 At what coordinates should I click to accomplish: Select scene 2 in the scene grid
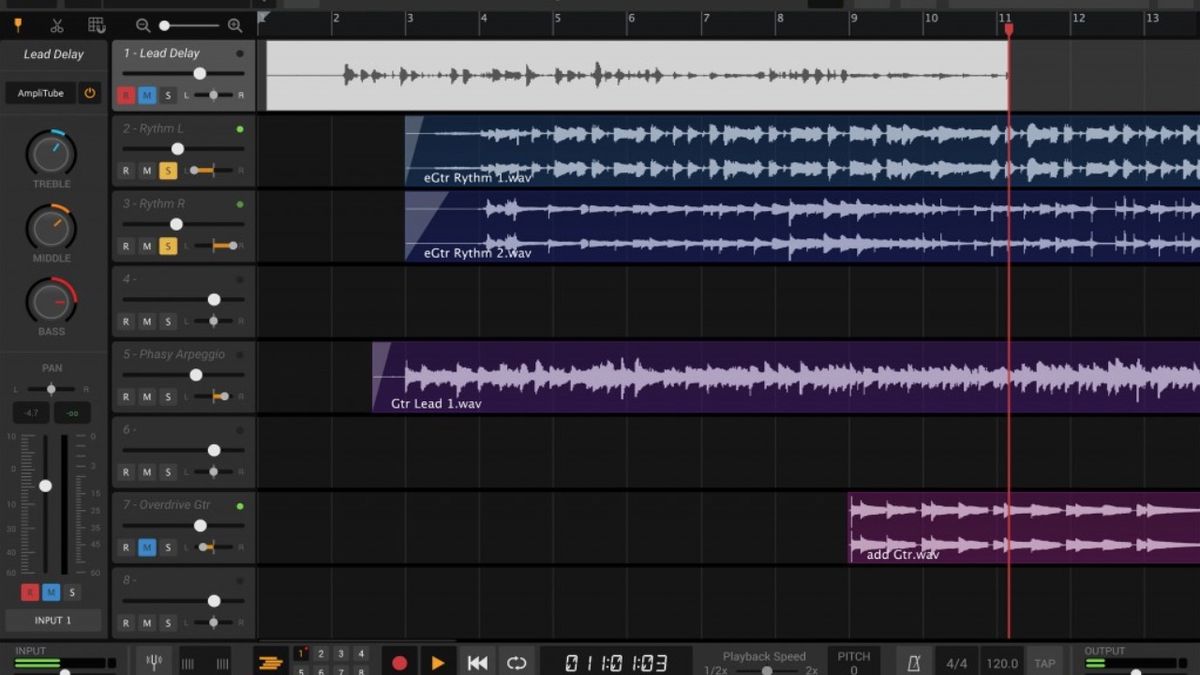pyautogui.click(x=320, y=652)
